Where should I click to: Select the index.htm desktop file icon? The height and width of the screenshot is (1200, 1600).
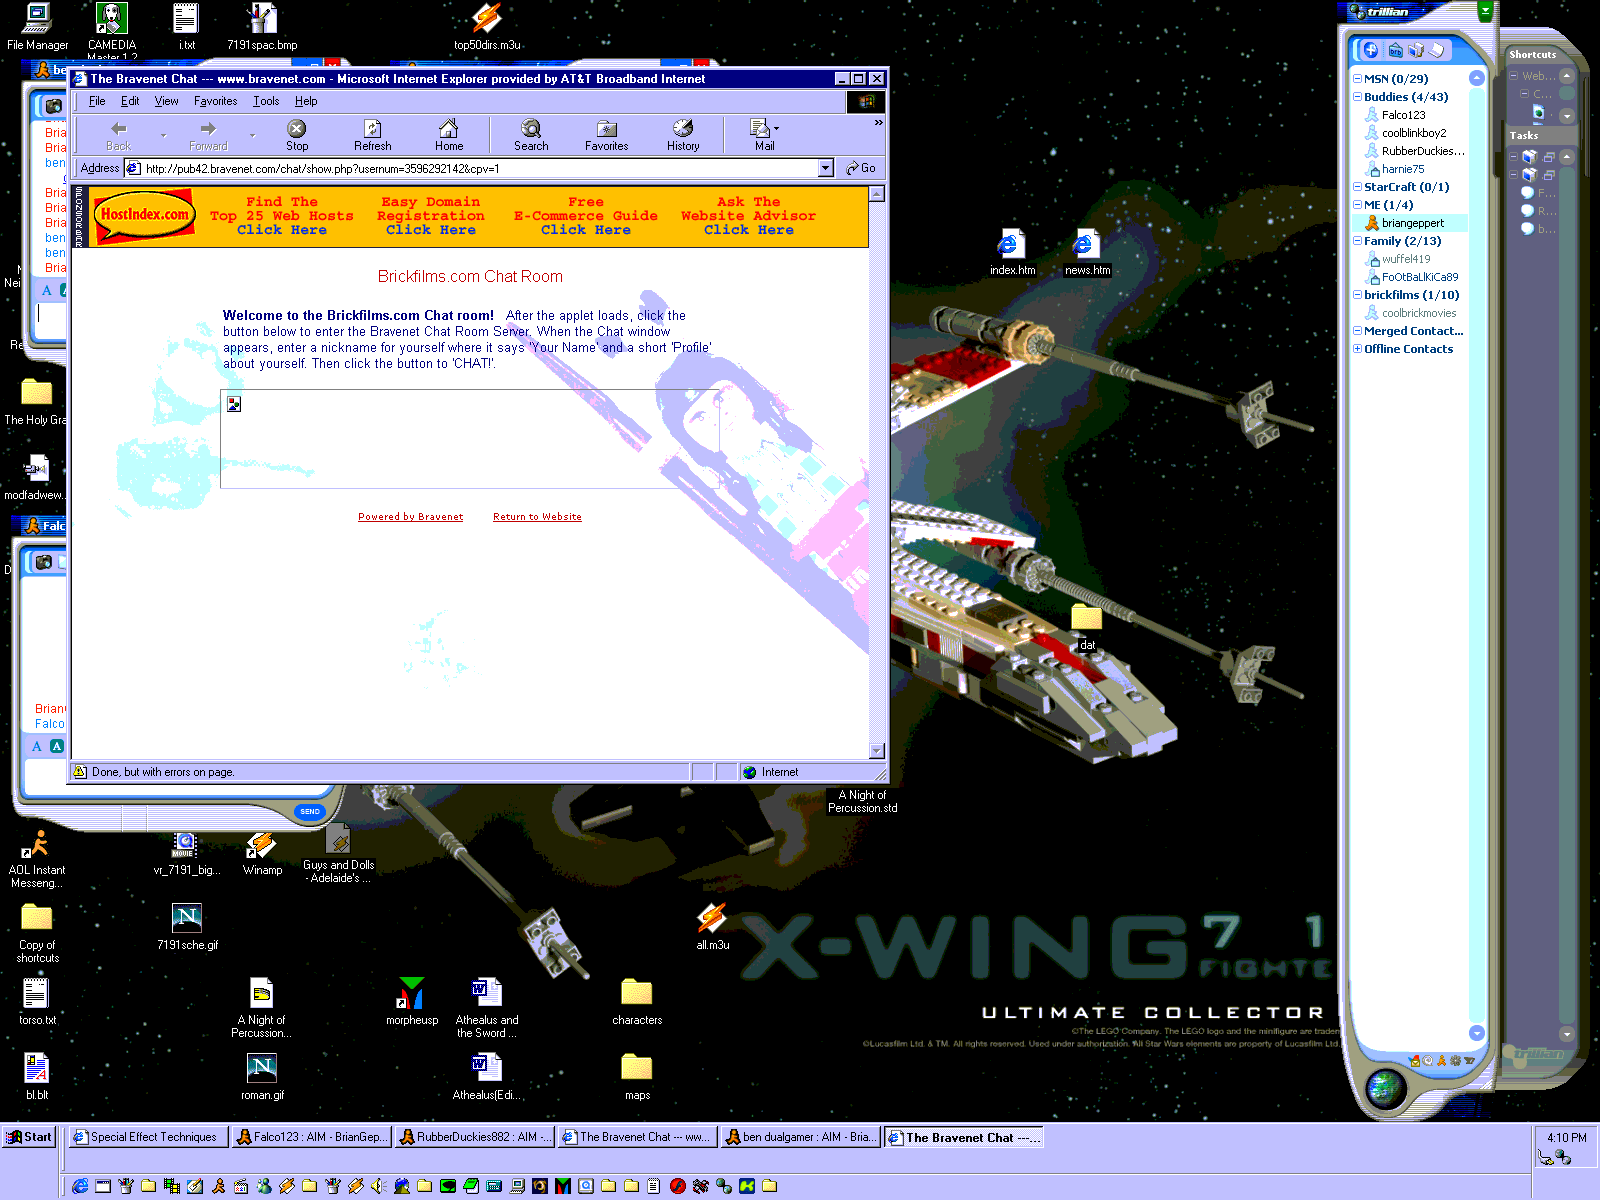pyautogui.click(x=1012, y=253)
